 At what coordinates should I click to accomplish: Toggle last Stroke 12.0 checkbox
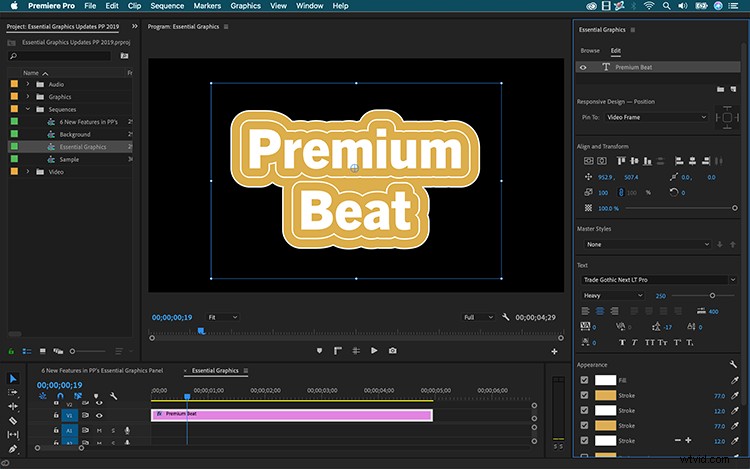584,440
